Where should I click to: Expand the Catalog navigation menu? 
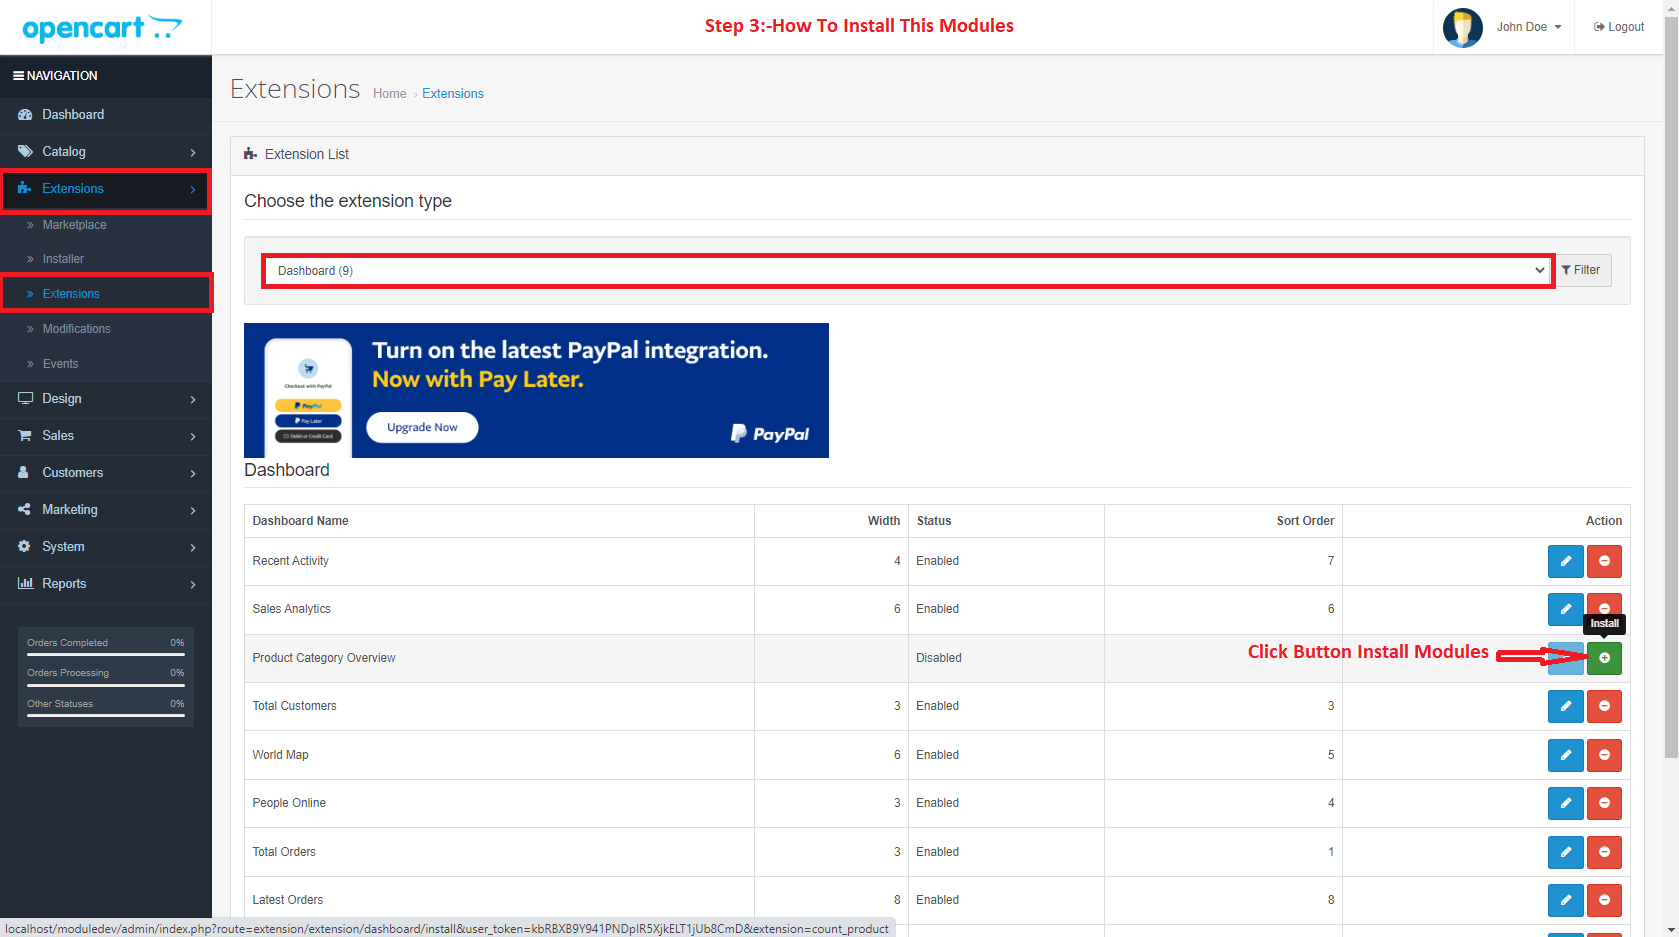click(105, 152)
